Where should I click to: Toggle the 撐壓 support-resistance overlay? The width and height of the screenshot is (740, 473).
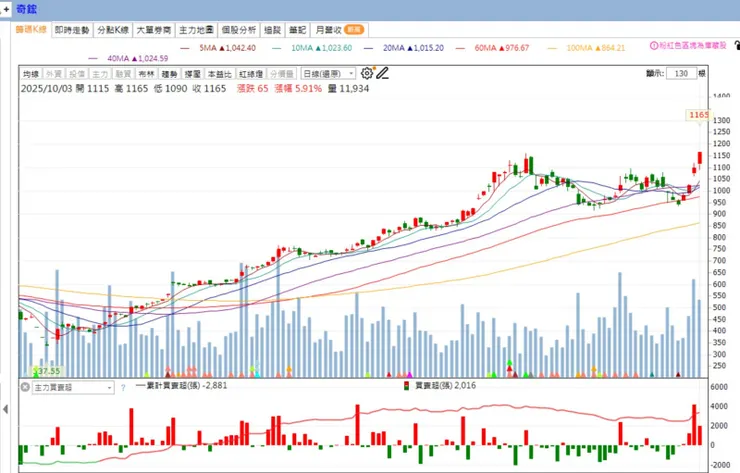(193, 74)
